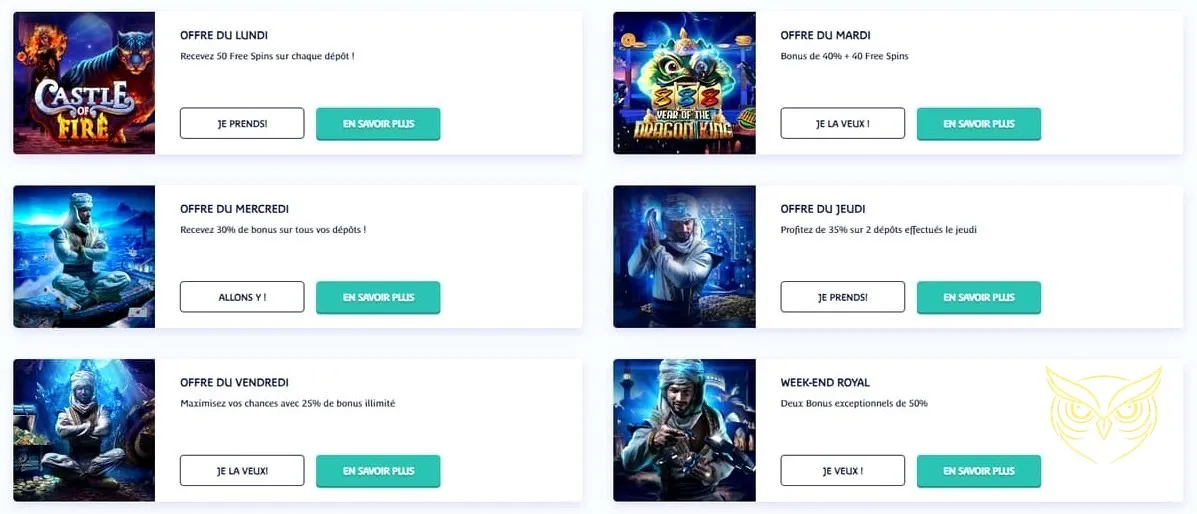
Task: Open EN SAVOIR PLUS for Thursday offer
Action: (979, 298)
